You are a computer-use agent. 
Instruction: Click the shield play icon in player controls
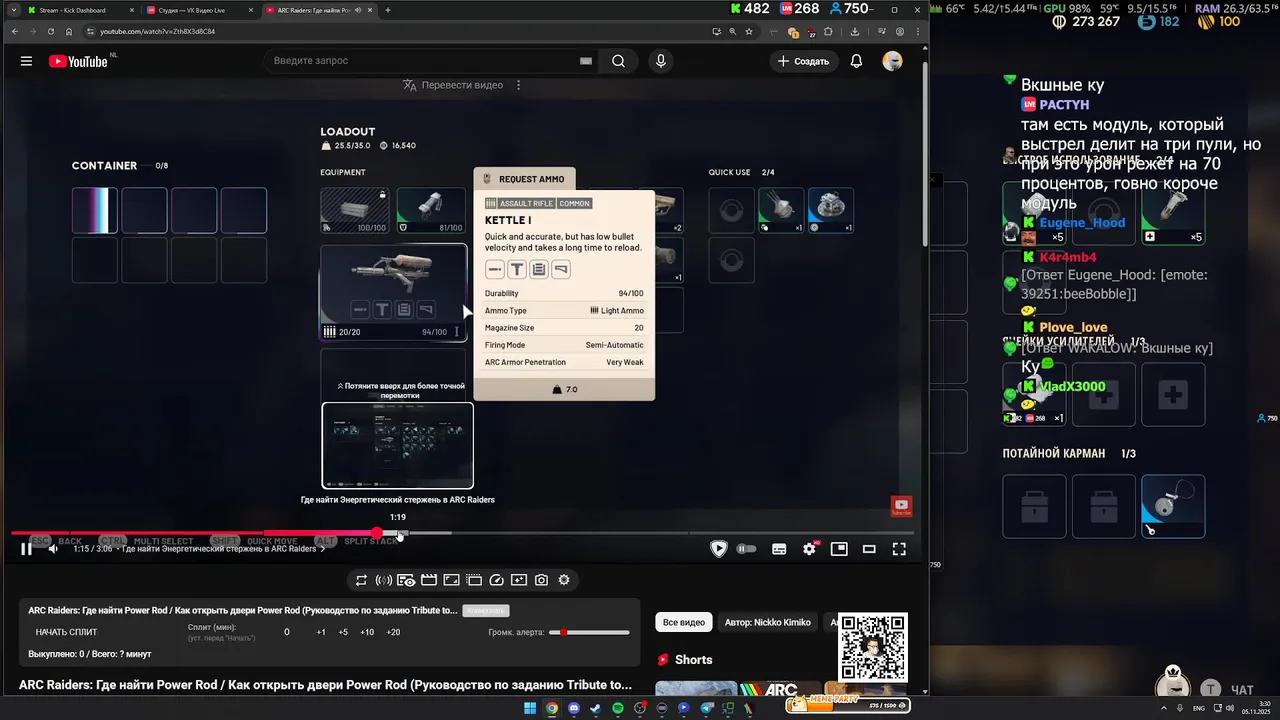[x=718, y=548]
